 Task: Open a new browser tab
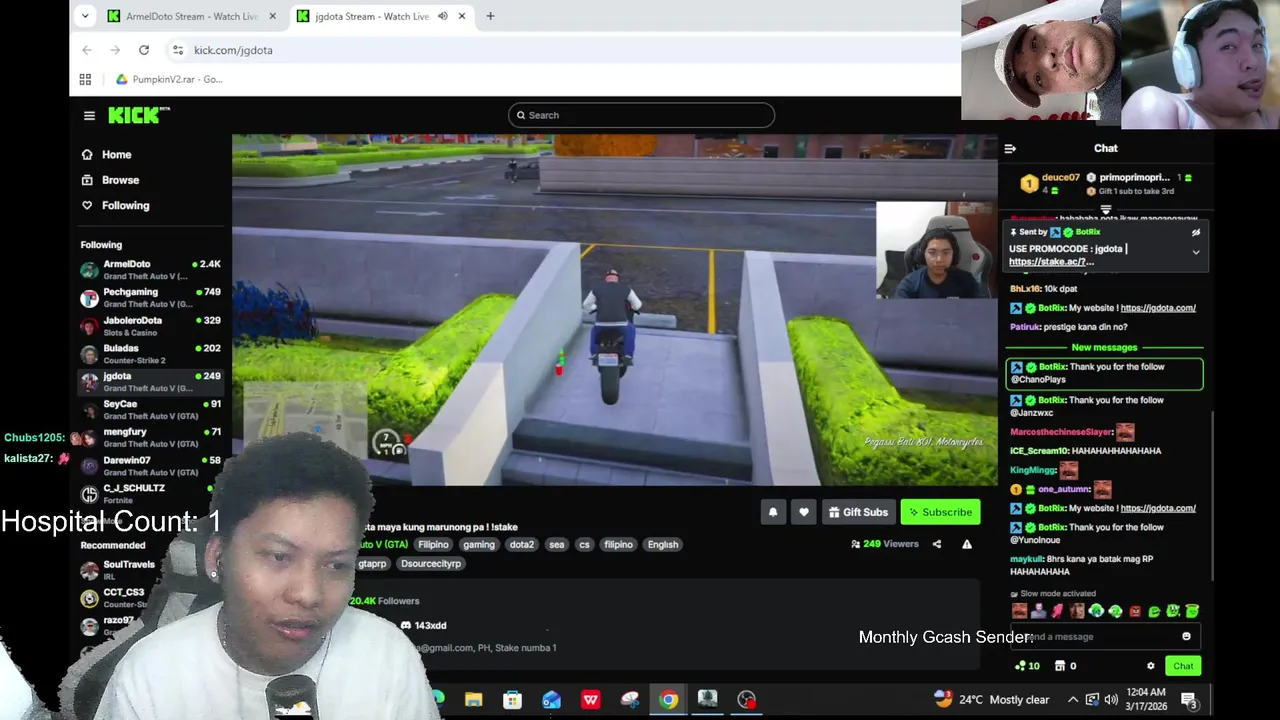pos(490,16)
